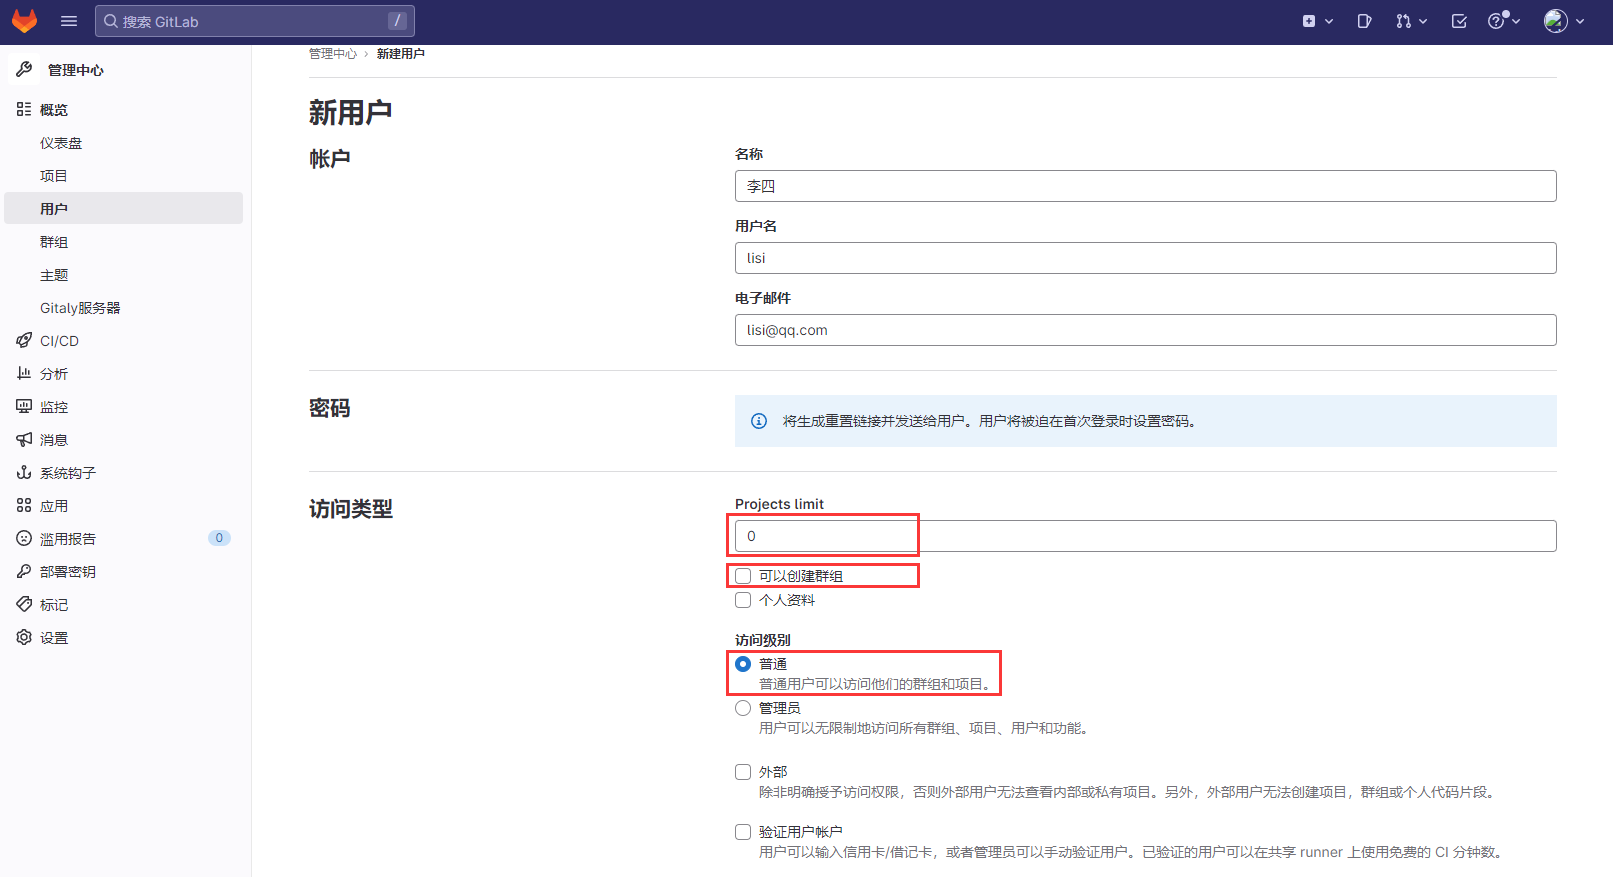The width and height of the screenshot is (1613, 877).
Task: Open the Issues icon in top bar
Action: (x=1364, y=21)
